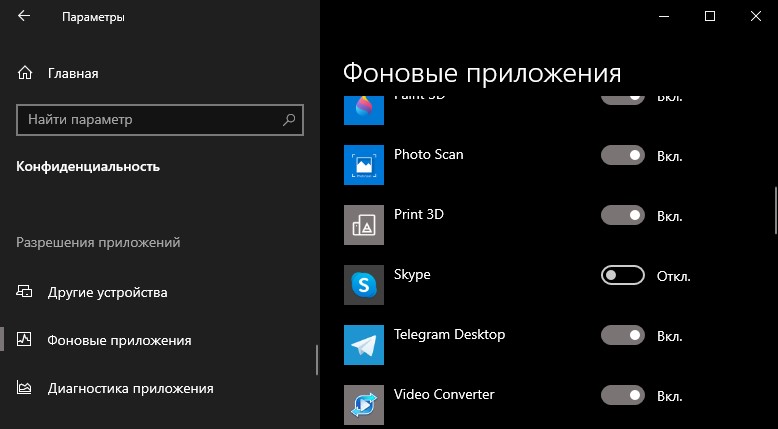Select Диагностика приложения in sidebar
Viewport: 778px width, 429px height.
click(x=130, y=388)
